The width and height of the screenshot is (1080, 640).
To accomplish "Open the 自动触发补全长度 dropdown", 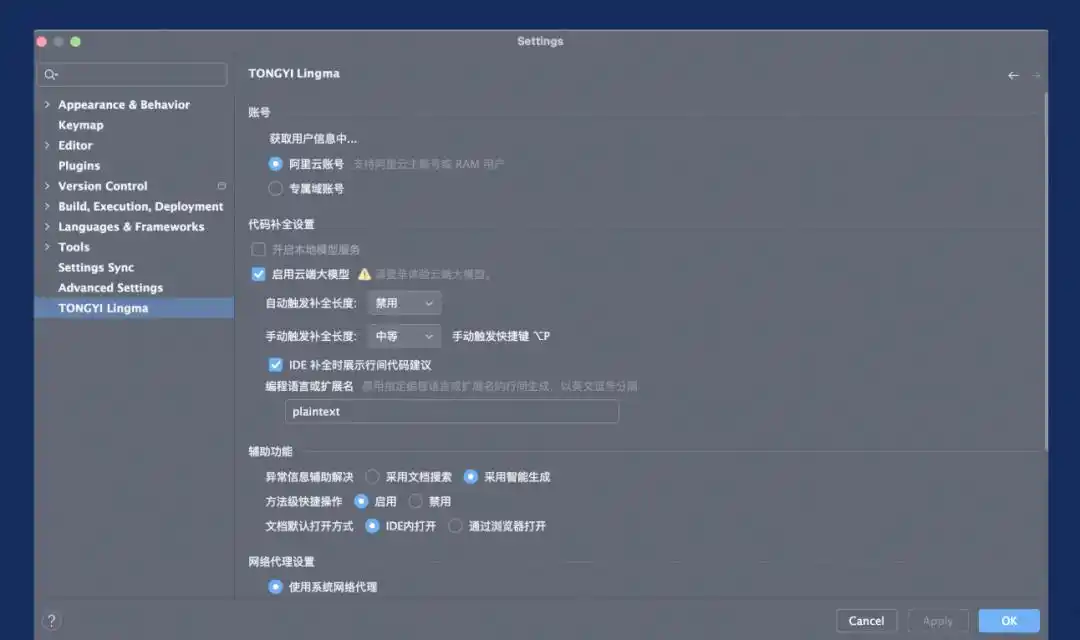I will (404, 302).
